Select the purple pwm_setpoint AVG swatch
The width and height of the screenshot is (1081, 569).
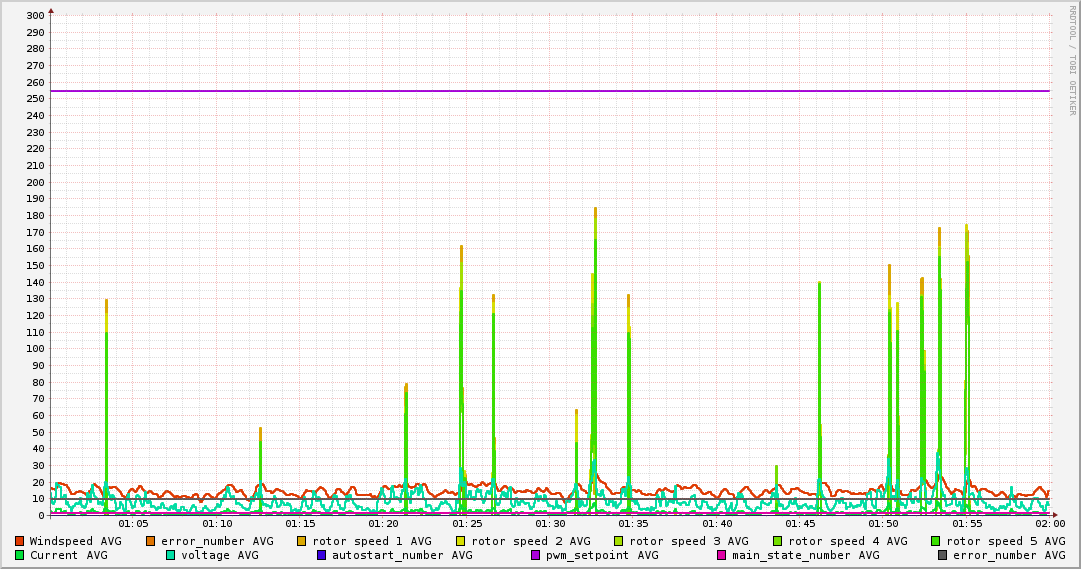pyautogui.click(x=535, y=555)
